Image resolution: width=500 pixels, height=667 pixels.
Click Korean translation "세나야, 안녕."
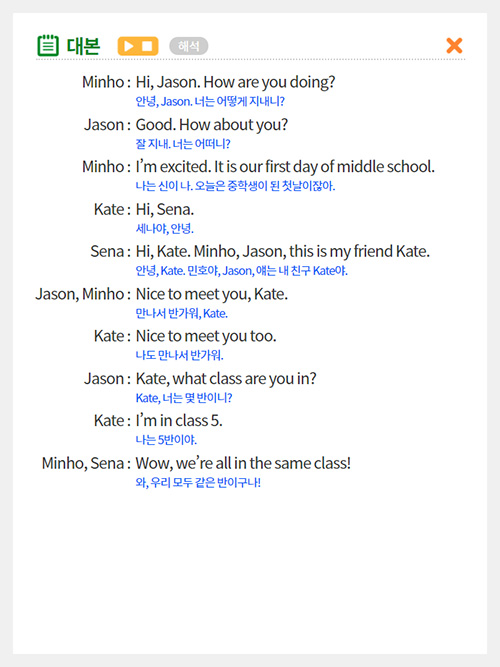pos(164,229)
